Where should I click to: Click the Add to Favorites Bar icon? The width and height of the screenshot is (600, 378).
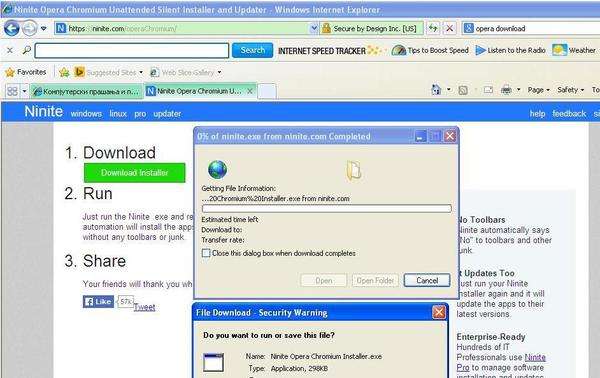click(64, 72)
